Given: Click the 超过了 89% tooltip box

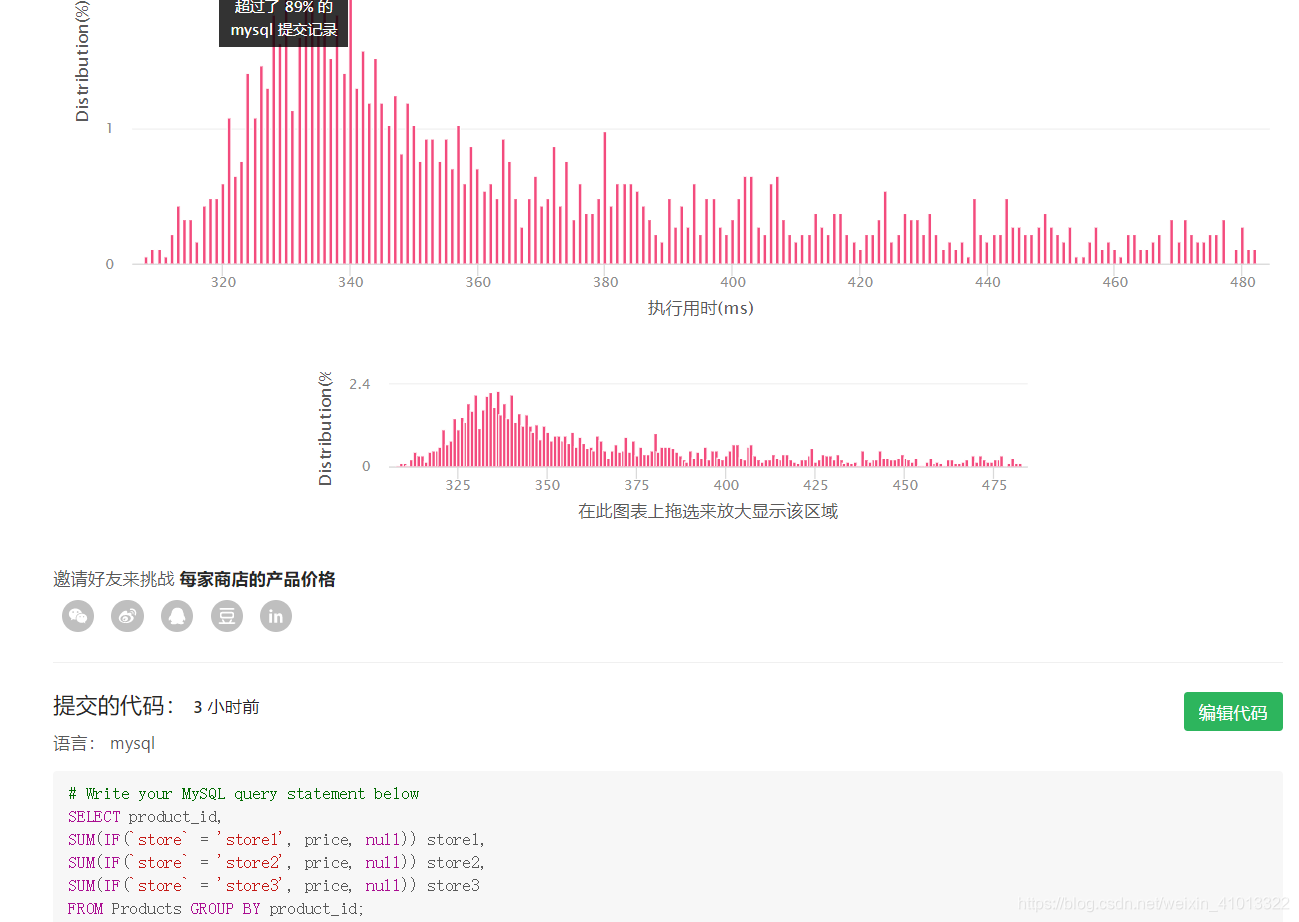Looking at the screenshot, I should [x=284, y=21].
